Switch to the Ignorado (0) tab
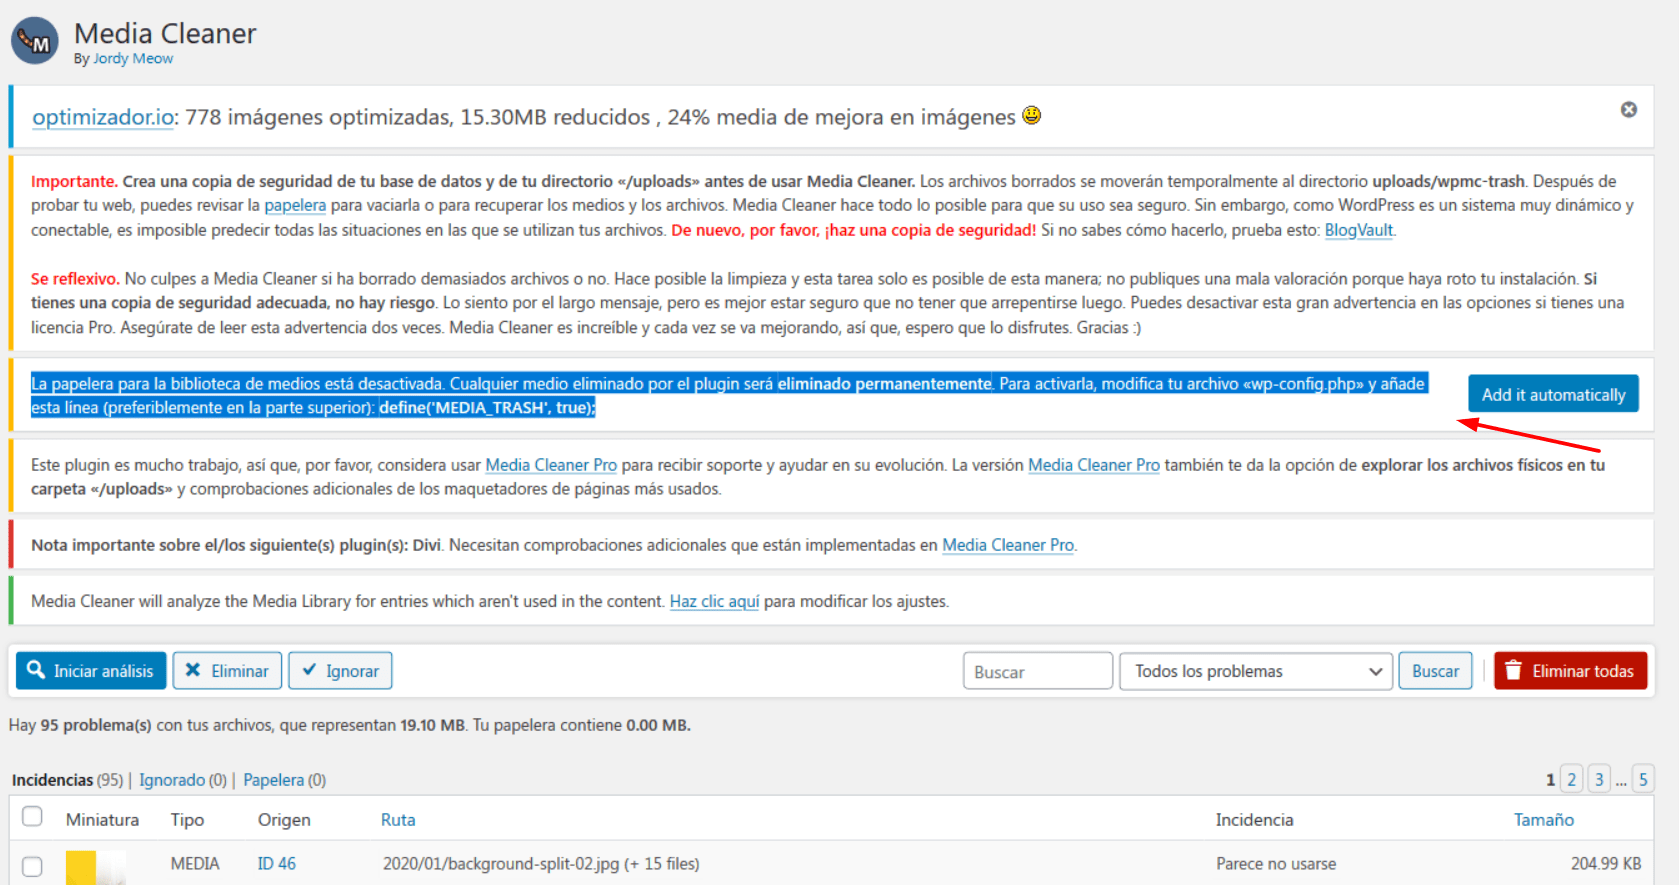1679x885 pixels. click(183, 780)
